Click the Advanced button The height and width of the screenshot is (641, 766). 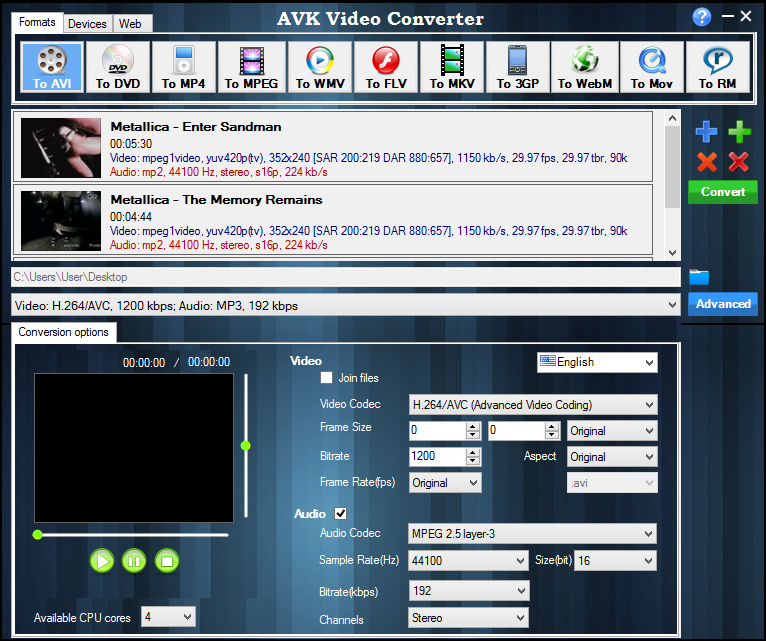[x=723, y=304]
